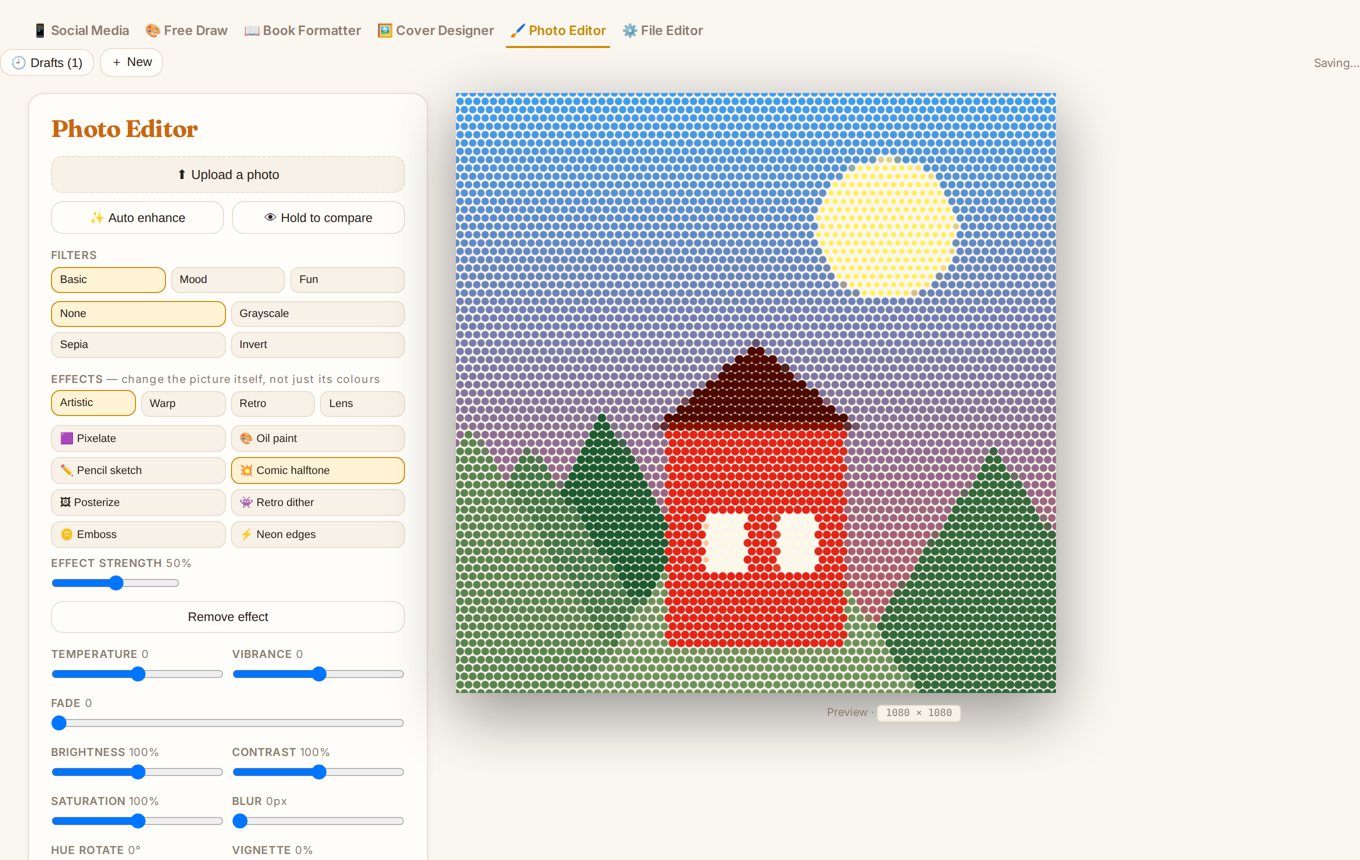Switch to Retro effects group
The image size is (1360, 860).
coord(272,403)
